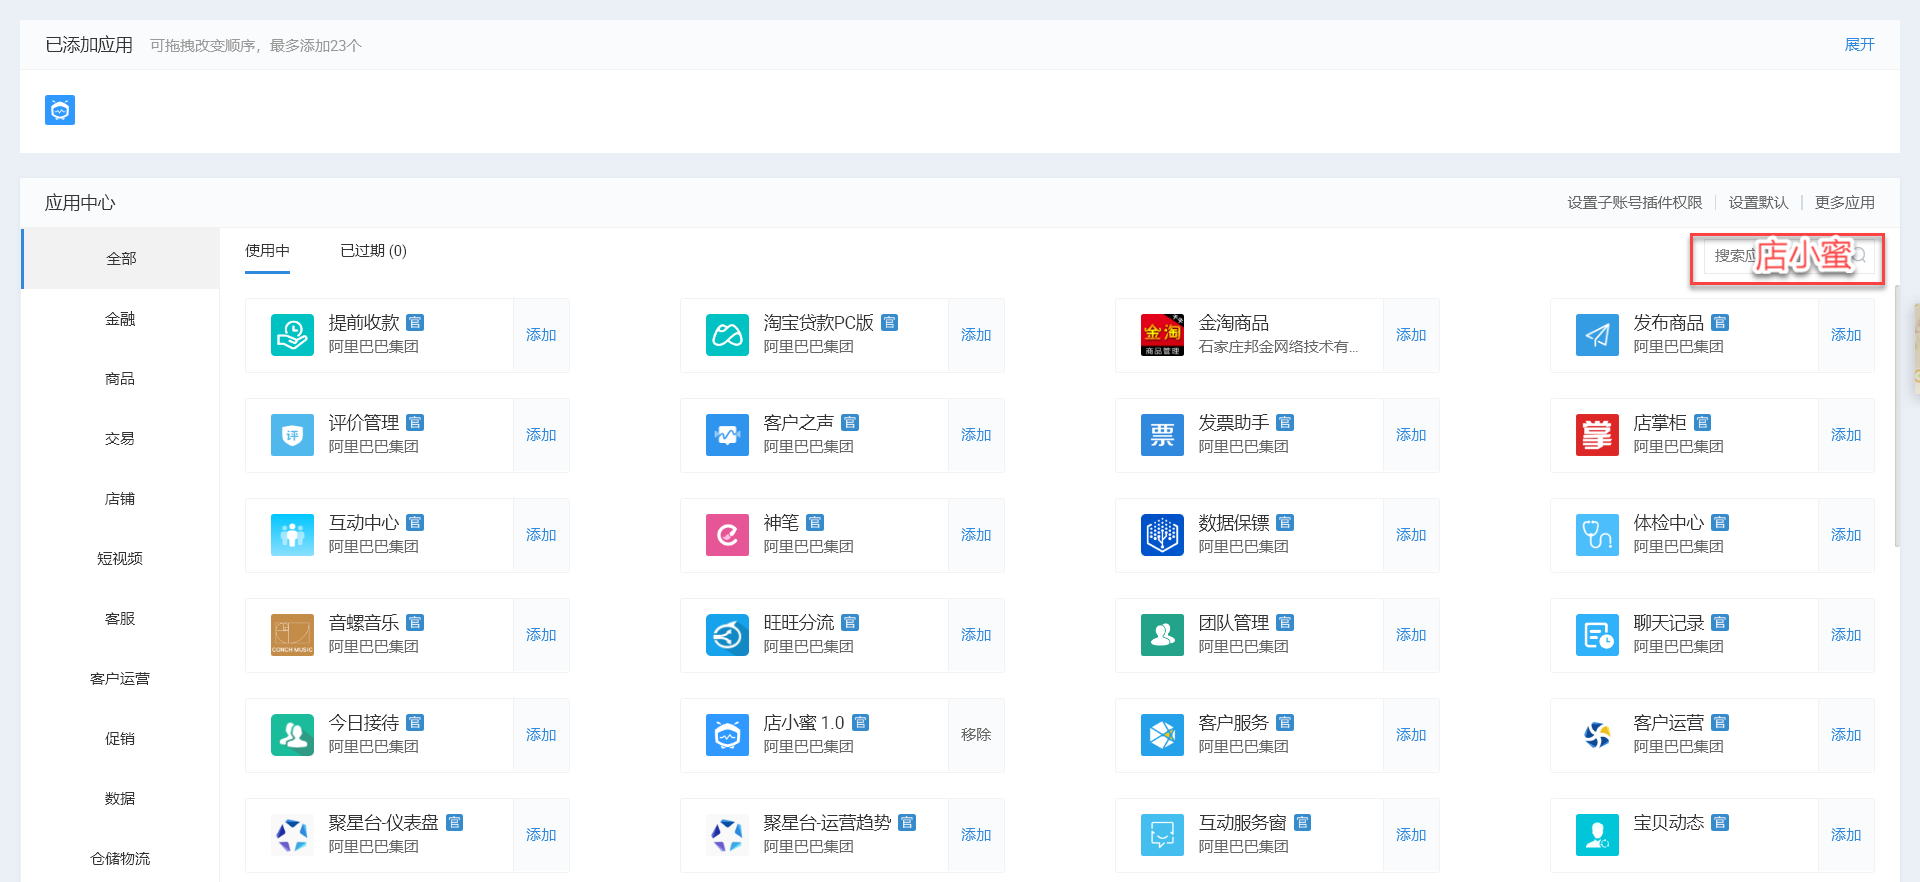Click the 金淘商品 app icon

[1162, 335]
